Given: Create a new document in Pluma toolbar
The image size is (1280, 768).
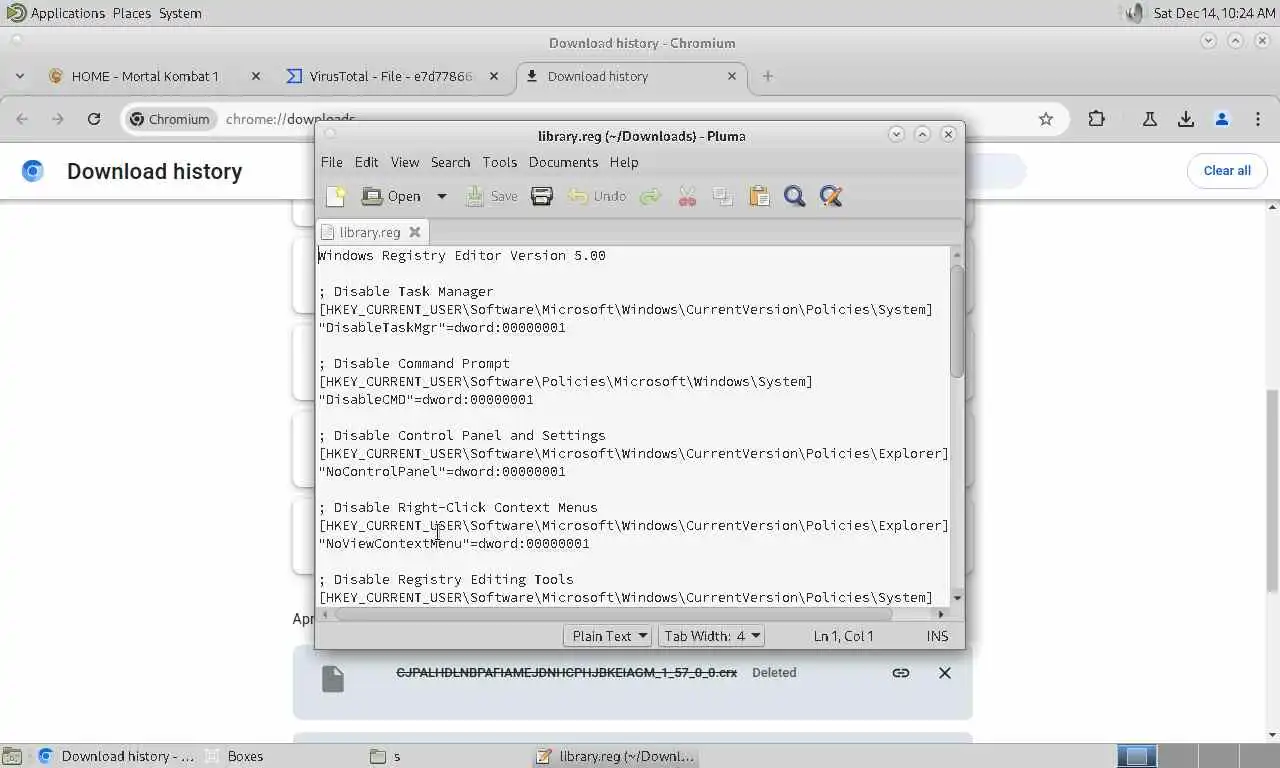Looking at the screenshot, I should click(336, 196).
